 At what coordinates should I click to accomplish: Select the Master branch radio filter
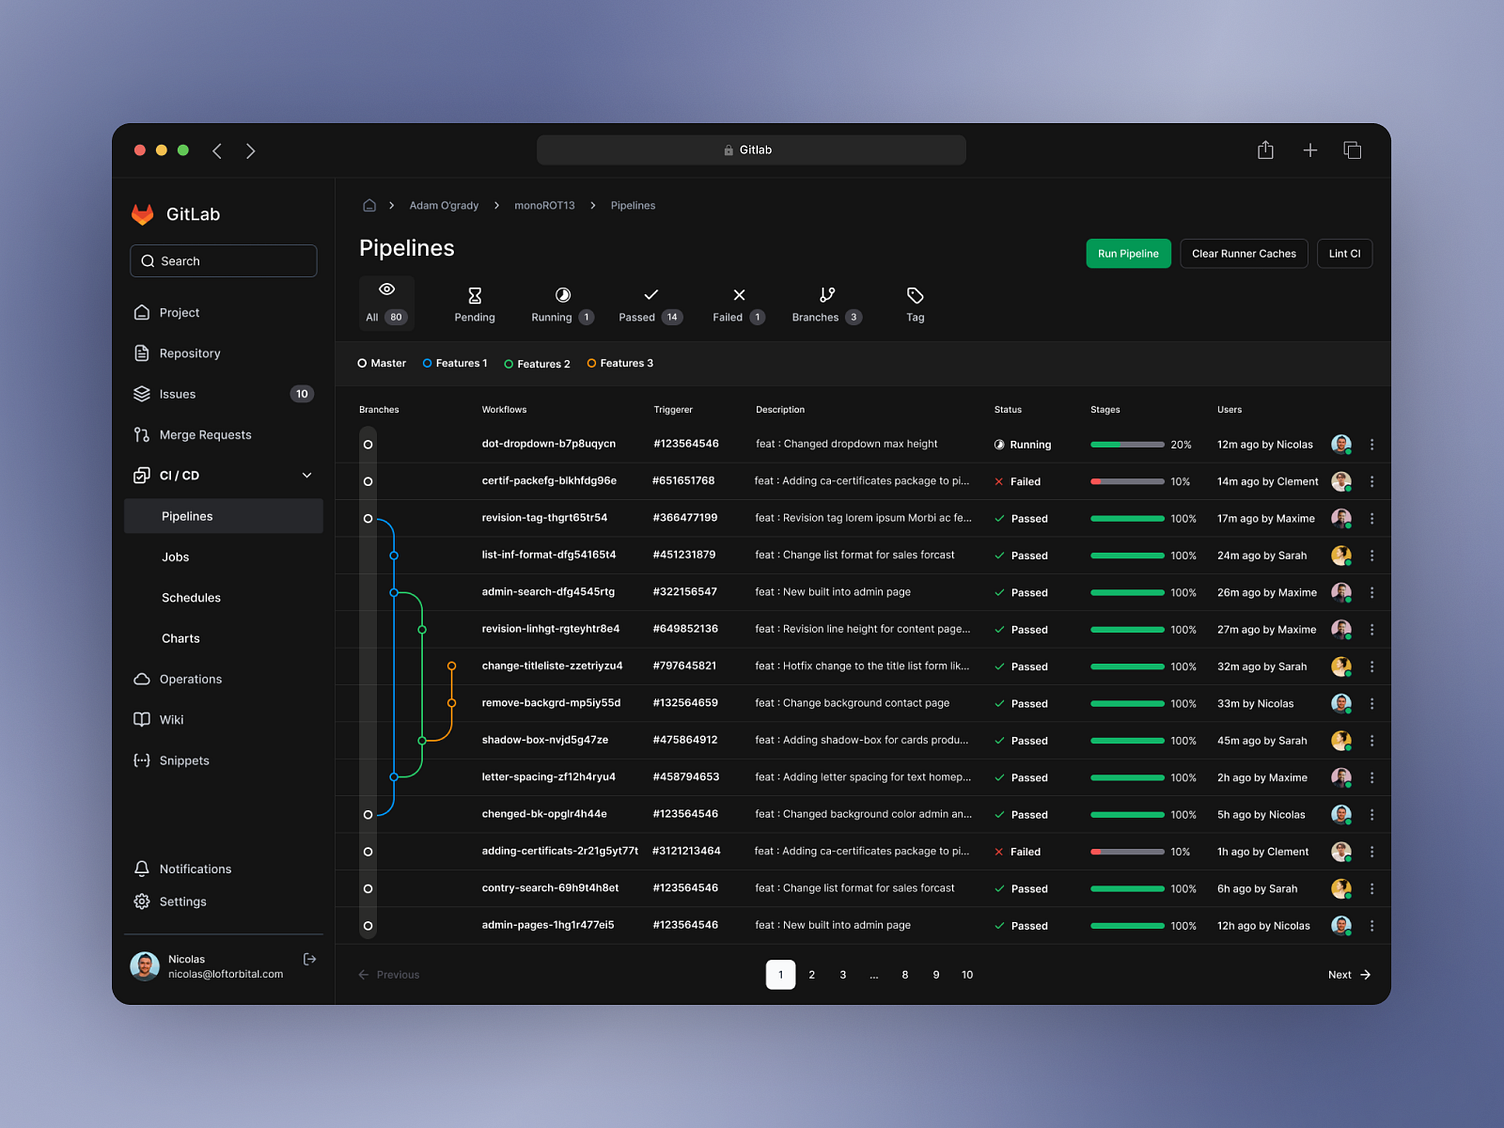[x=381, y=363]
